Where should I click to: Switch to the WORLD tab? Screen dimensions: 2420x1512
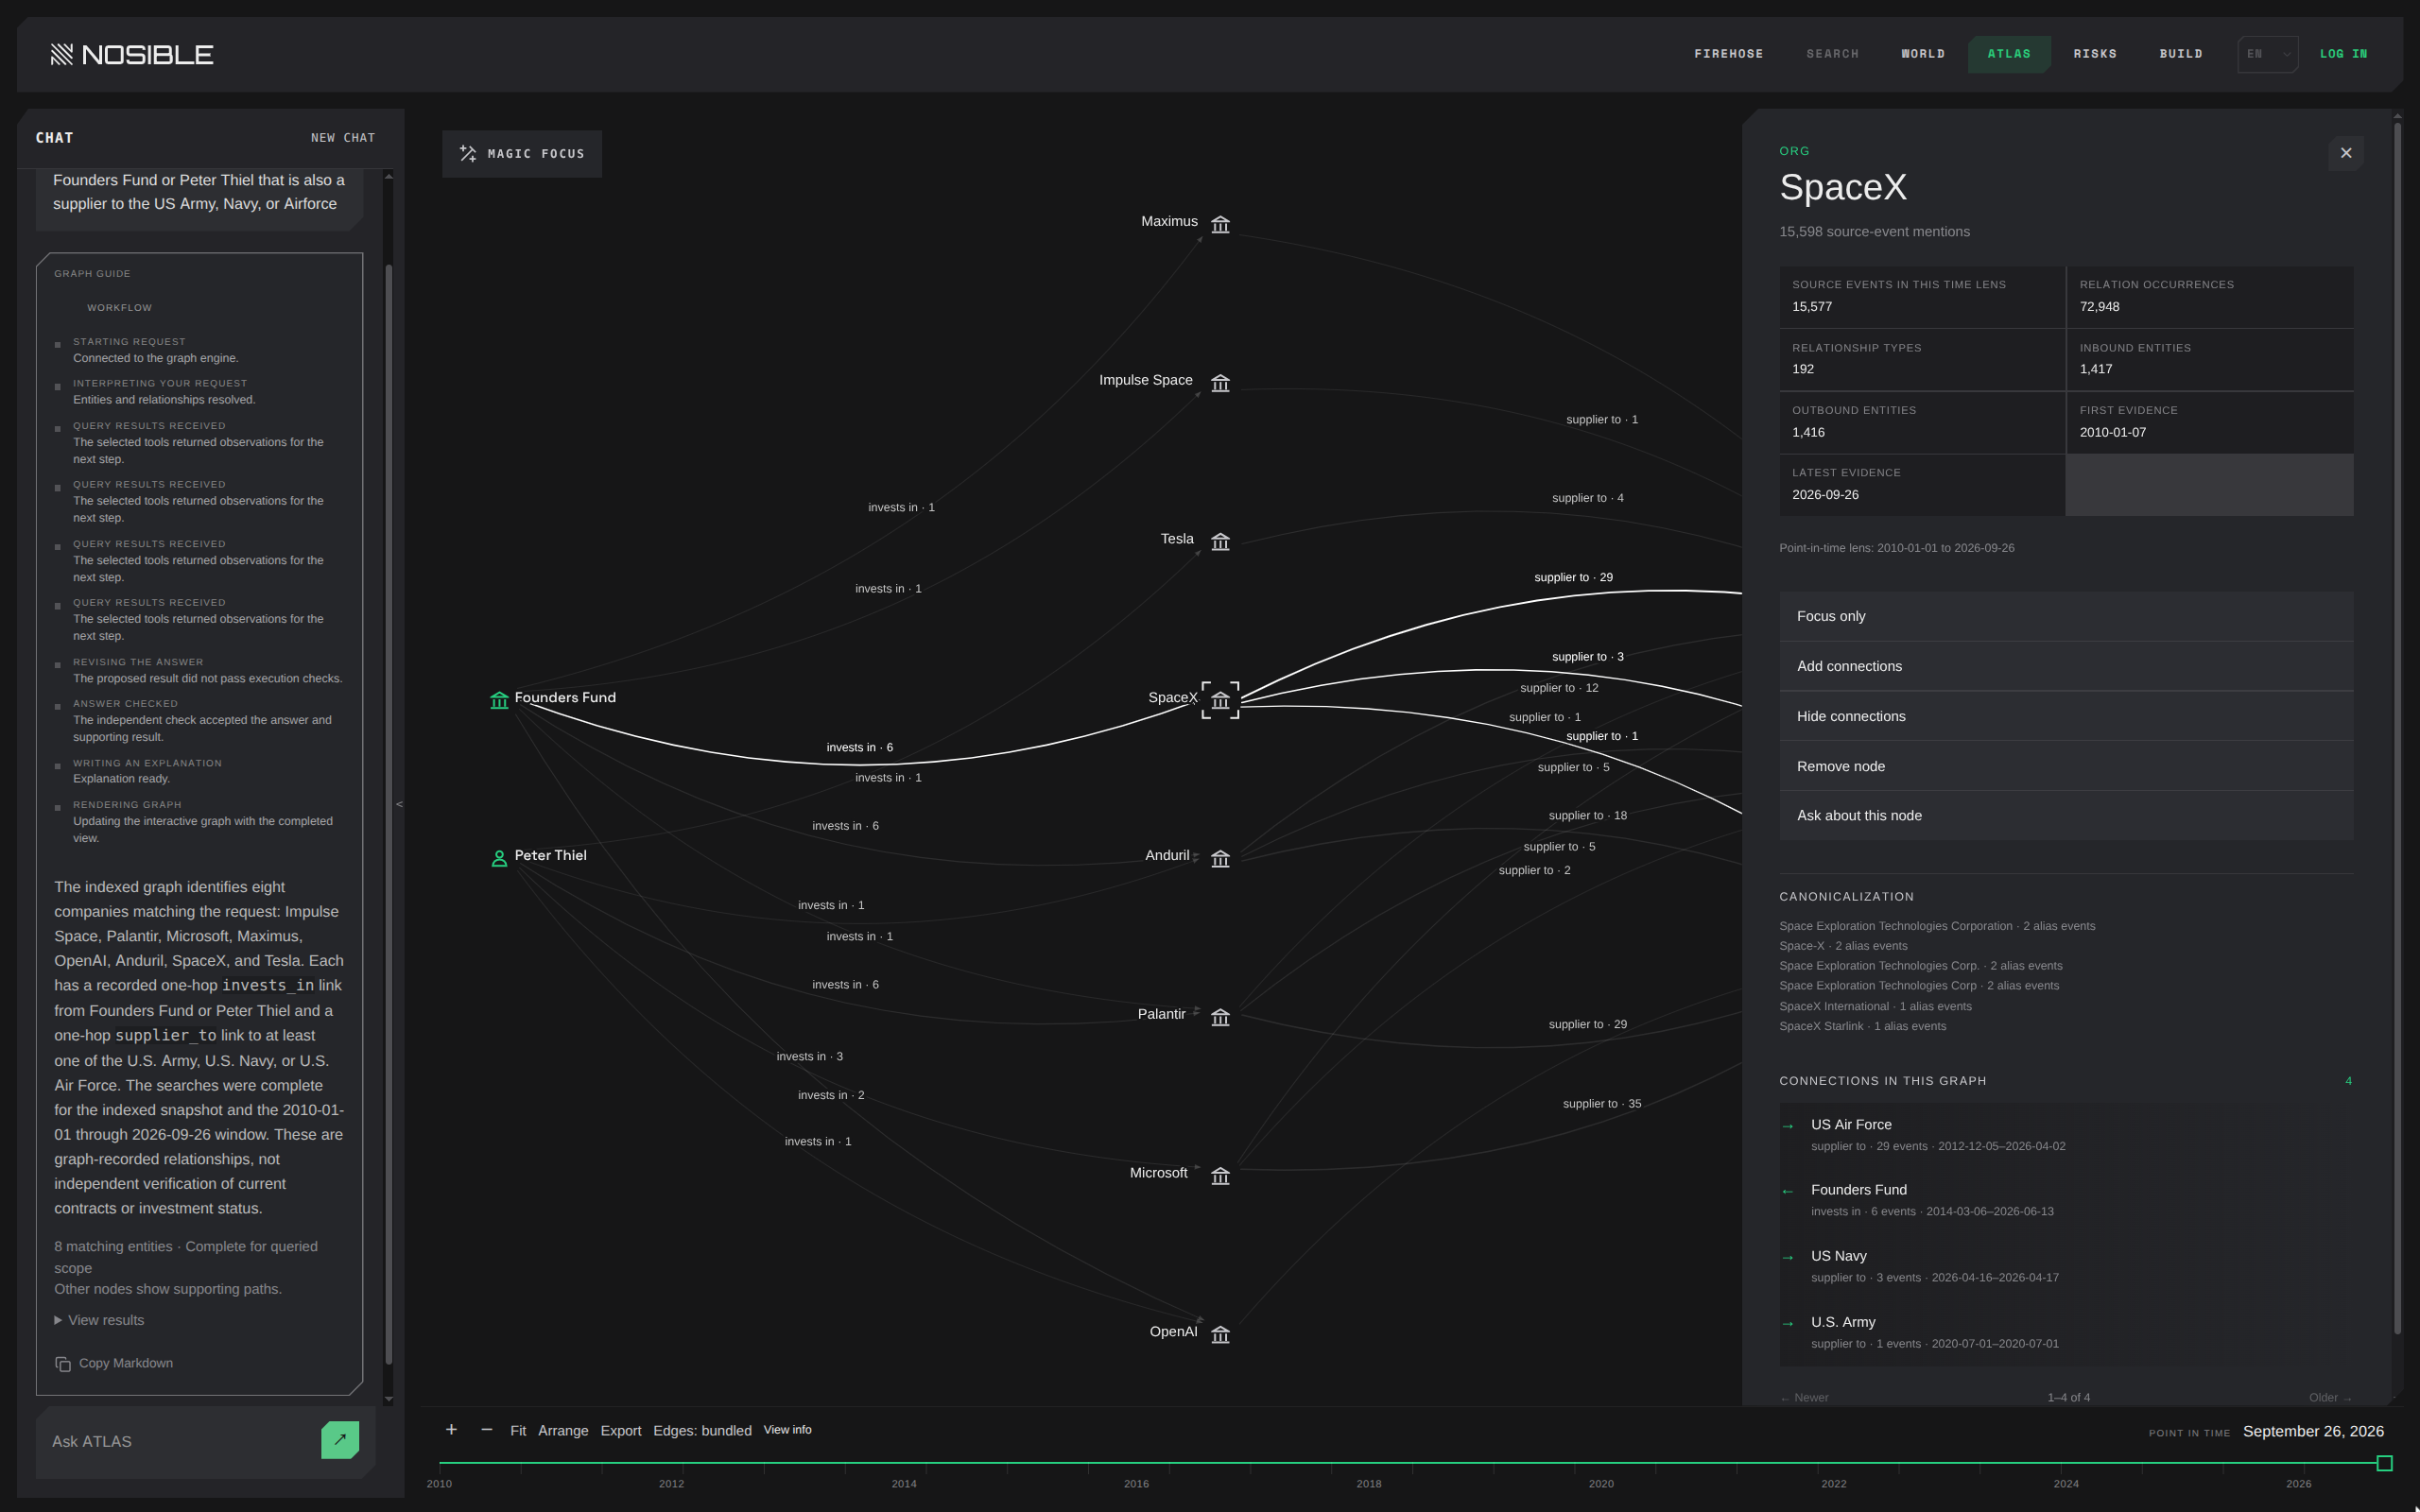1922,54
